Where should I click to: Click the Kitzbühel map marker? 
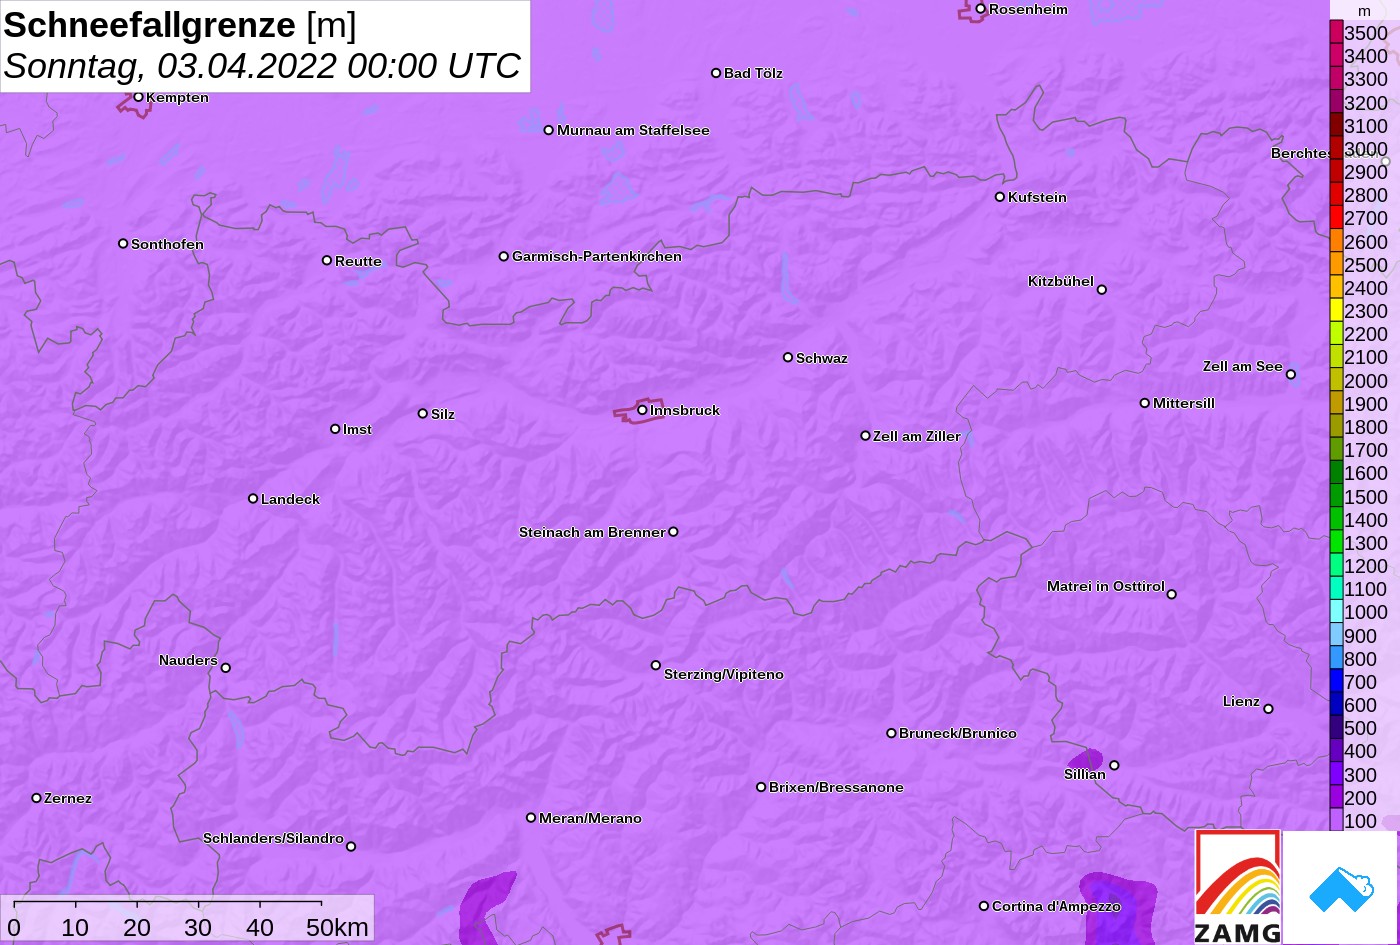click(x=1102, y=290)
